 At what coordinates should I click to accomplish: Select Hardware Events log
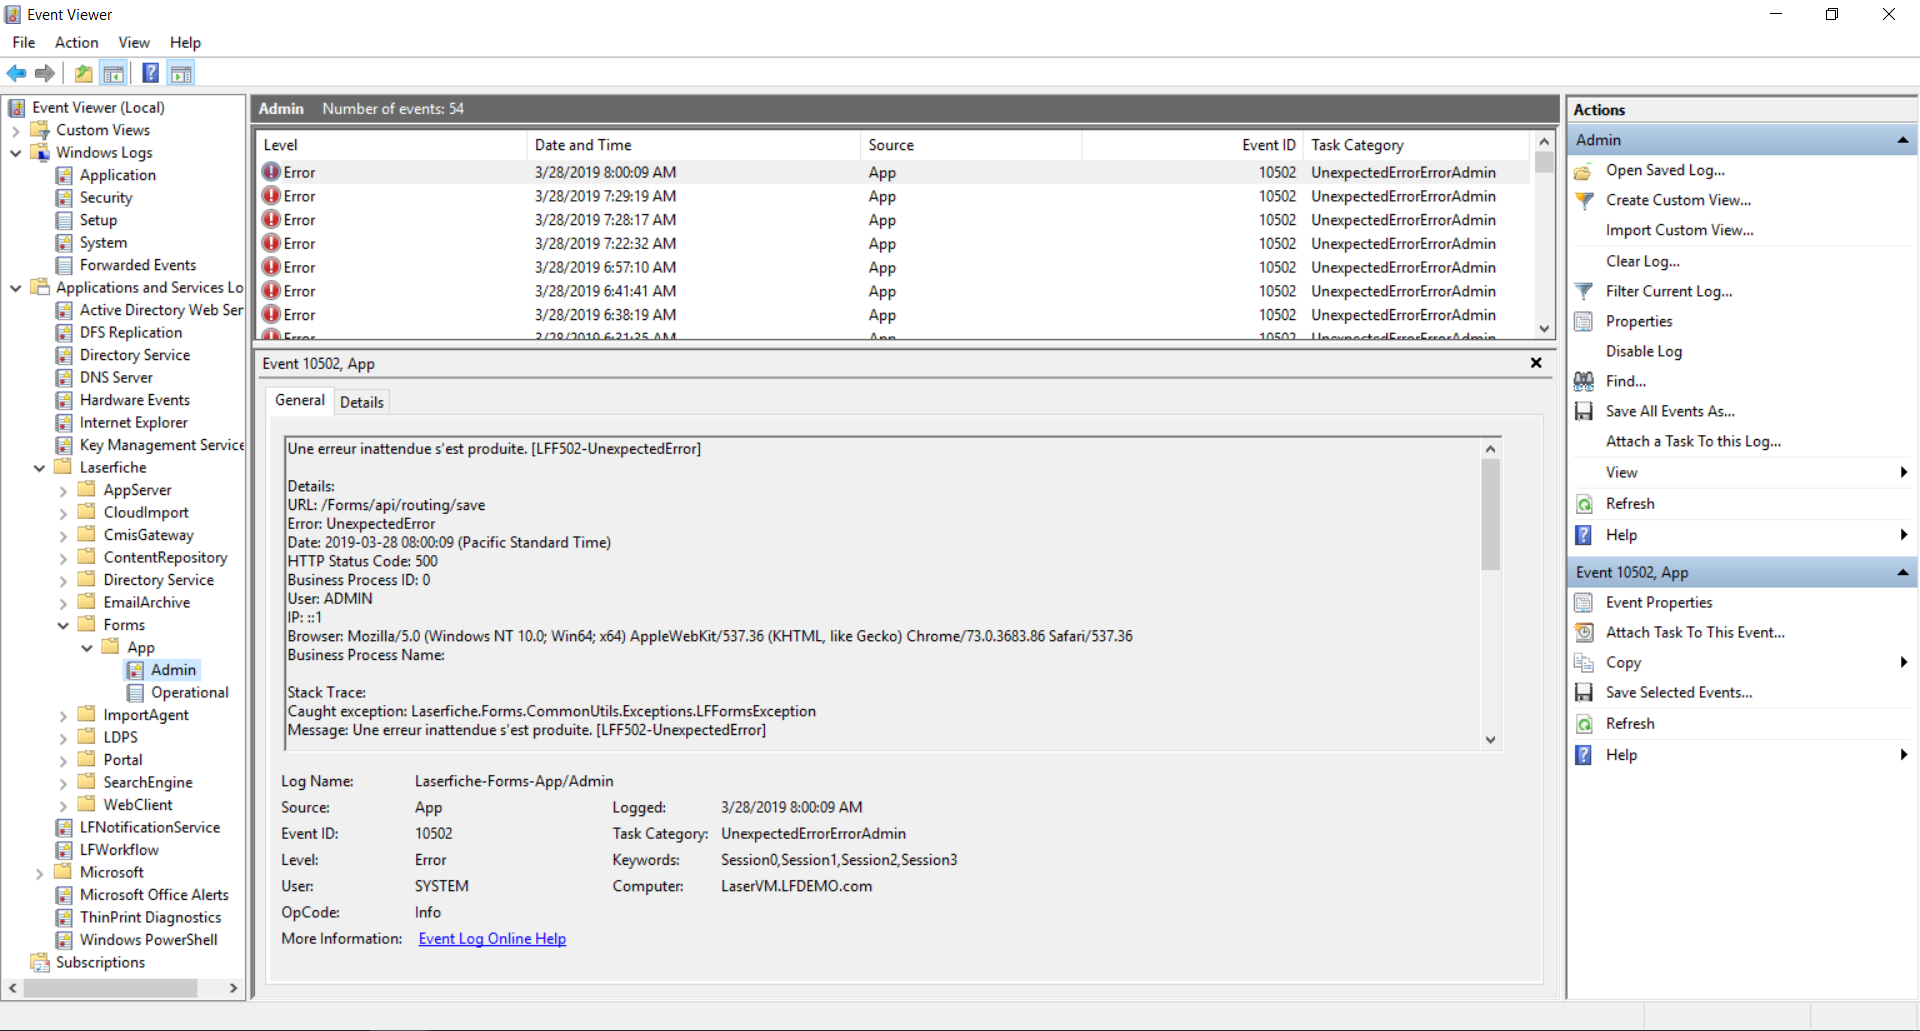[x=135, y=400]
